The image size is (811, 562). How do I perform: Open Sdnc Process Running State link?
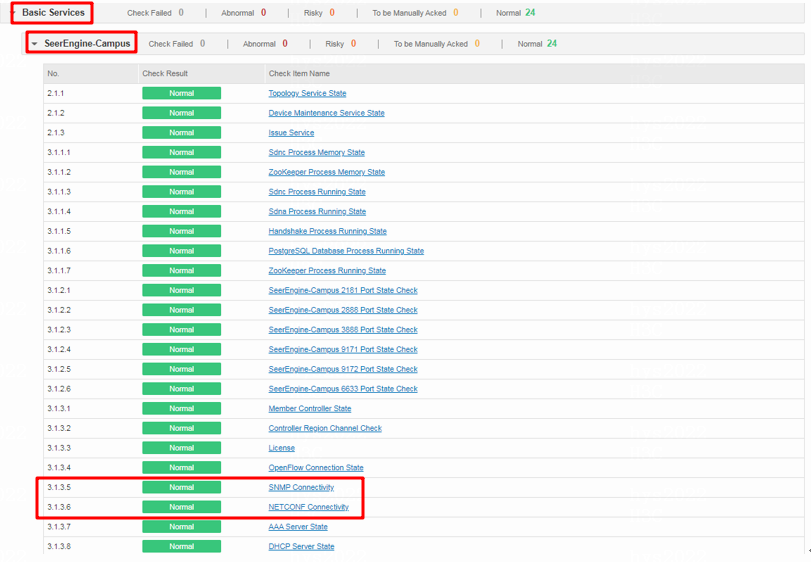coord(317,191)
